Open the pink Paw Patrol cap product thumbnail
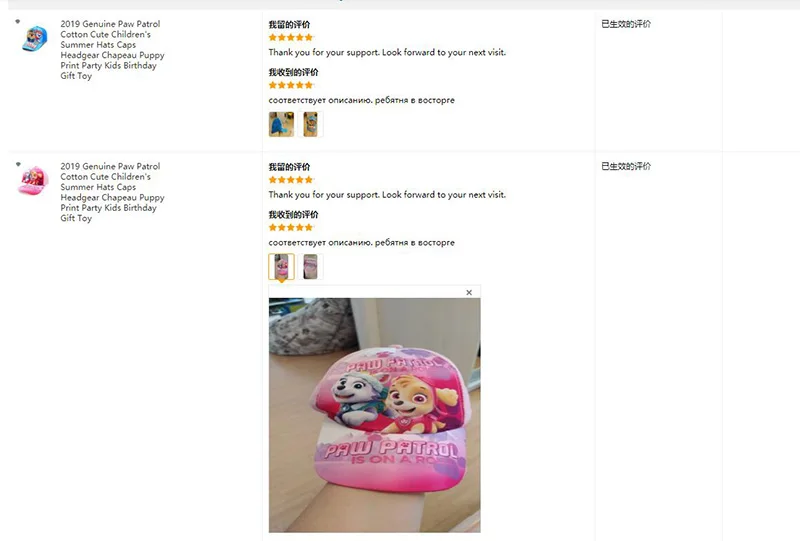 point(33,181)
